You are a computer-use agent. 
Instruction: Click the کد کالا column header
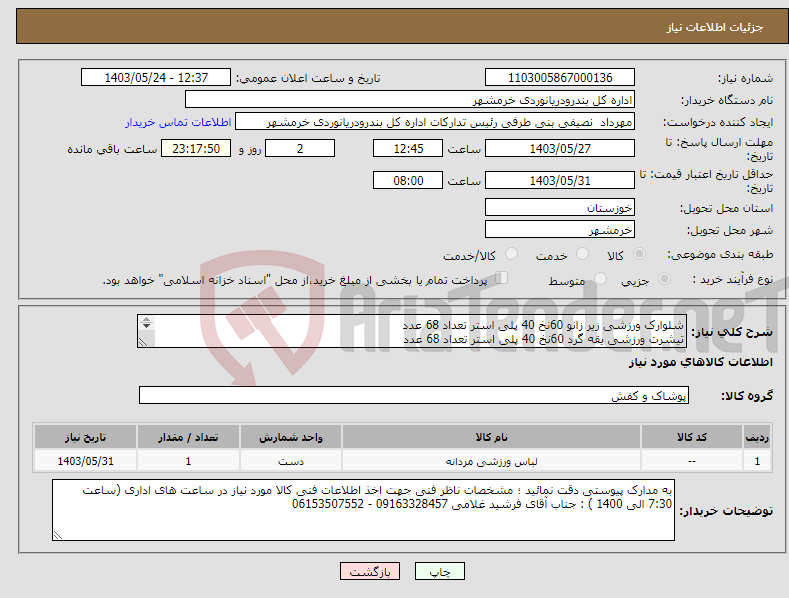[x=692, y=437]
